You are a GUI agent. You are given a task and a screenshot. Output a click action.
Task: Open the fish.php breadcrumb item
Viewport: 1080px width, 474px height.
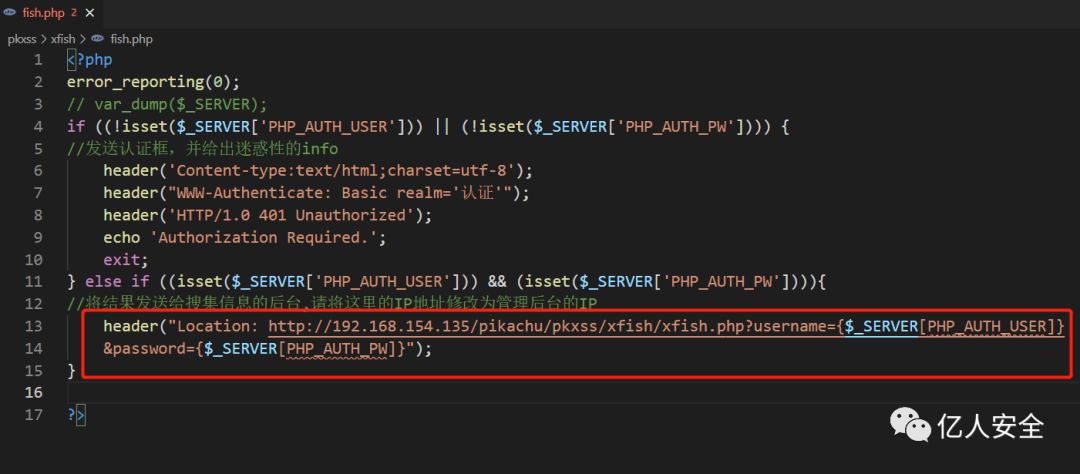132,39
